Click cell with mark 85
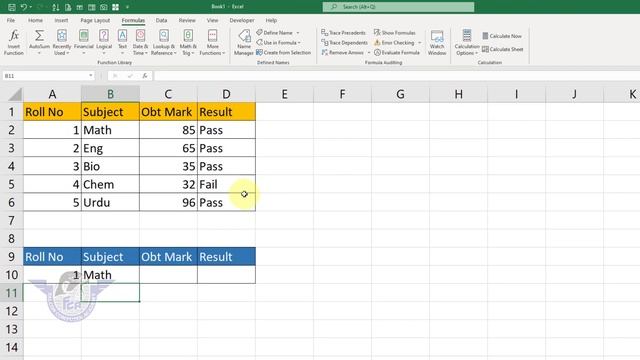 168,130
